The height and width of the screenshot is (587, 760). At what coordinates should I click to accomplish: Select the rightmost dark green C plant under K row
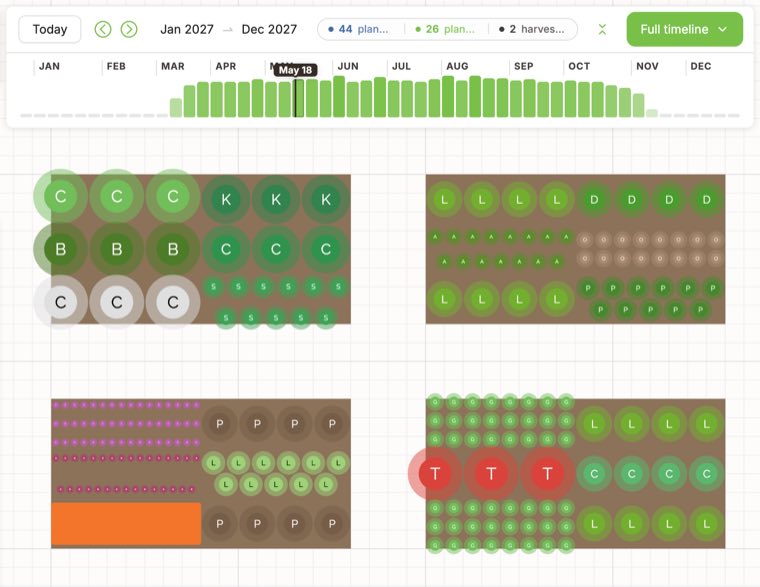click(326, 249)
